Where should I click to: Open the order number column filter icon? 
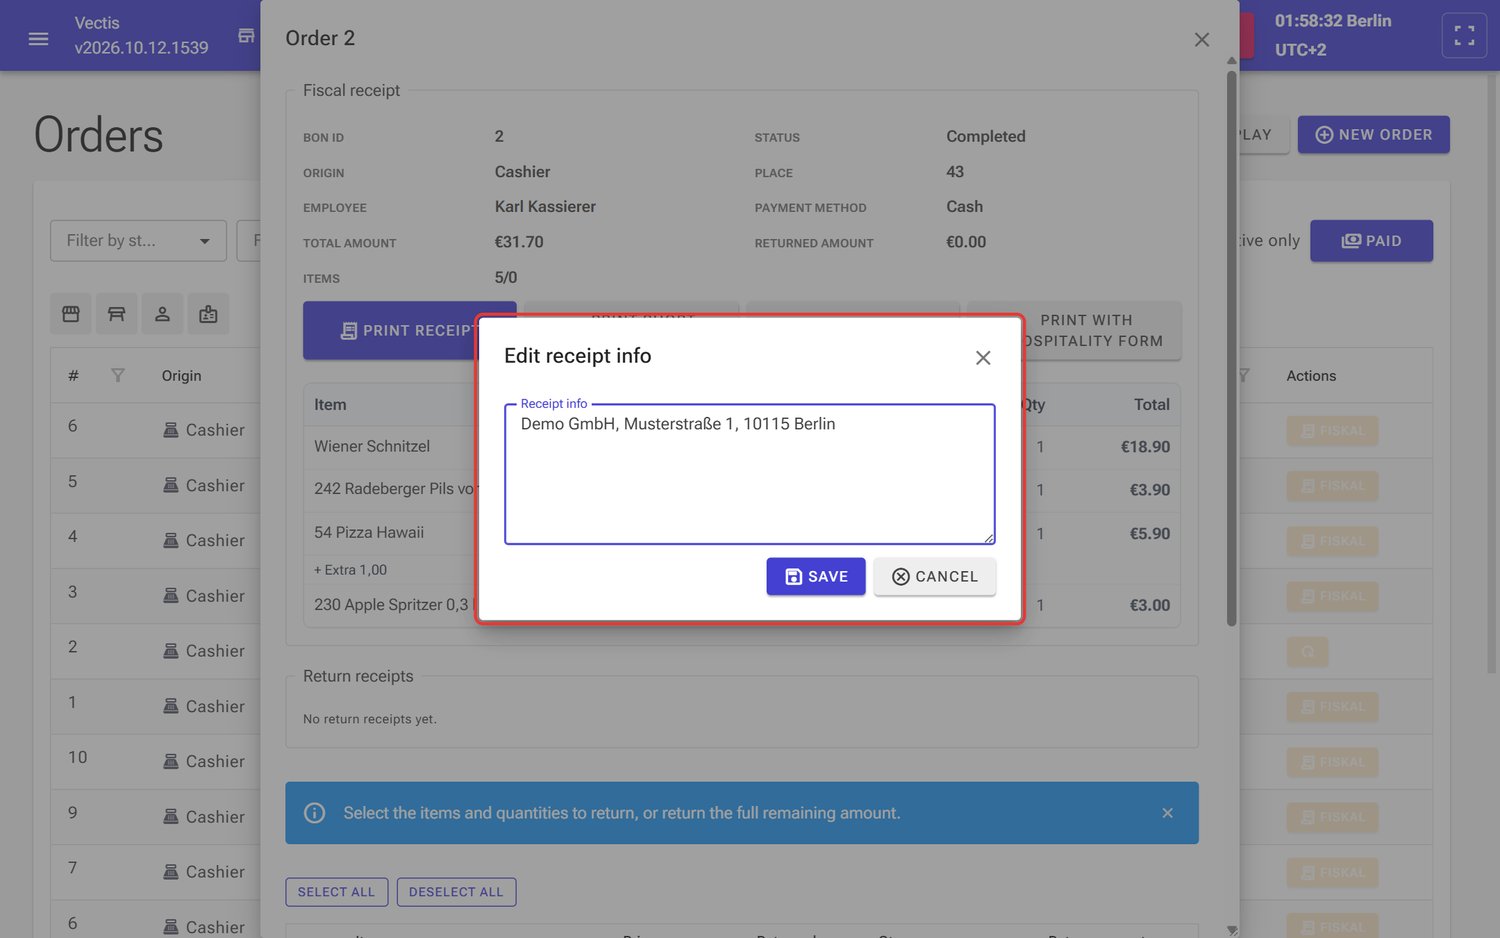(118, 376)
